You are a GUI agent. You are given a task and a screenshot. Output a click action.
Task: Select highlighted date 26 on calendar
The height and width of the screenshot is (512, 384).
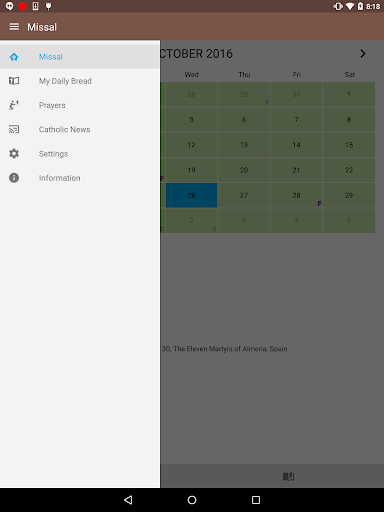coord(191,195)
